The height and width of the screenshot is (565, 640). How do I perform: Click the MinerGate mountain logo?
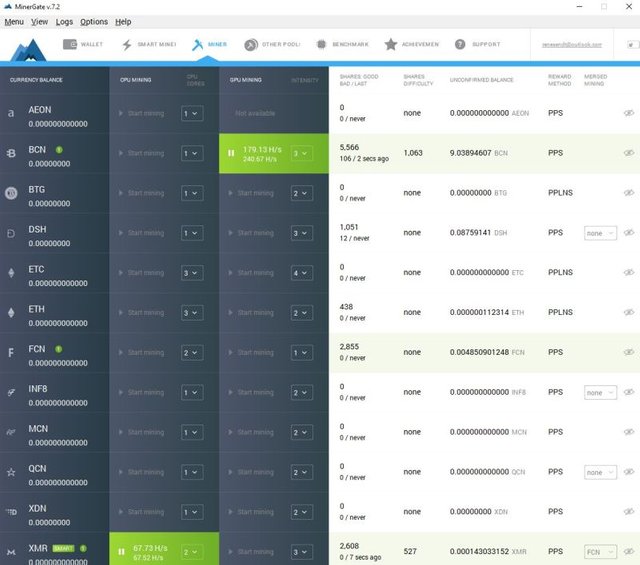[x=28, y=50]
